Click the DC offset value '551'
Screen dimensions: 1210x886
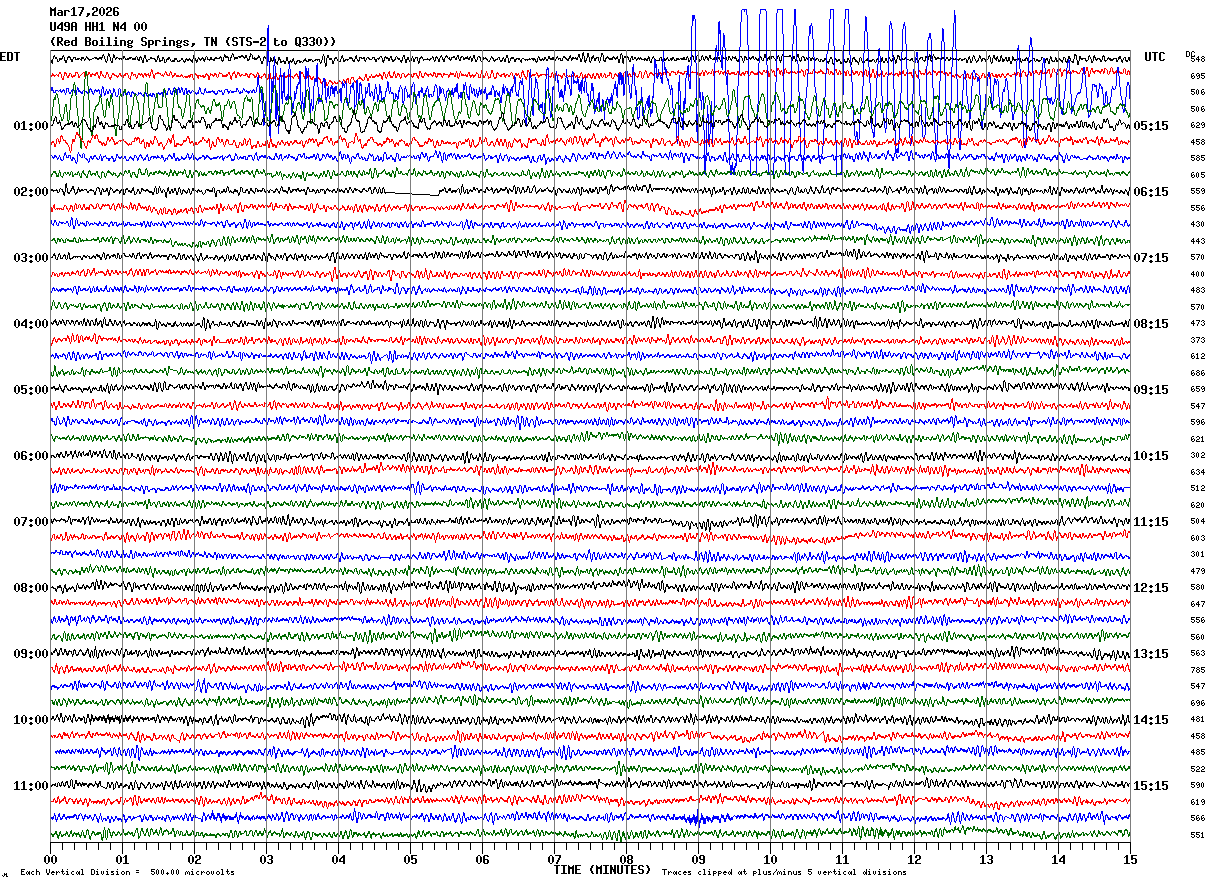pos(1197,835)
